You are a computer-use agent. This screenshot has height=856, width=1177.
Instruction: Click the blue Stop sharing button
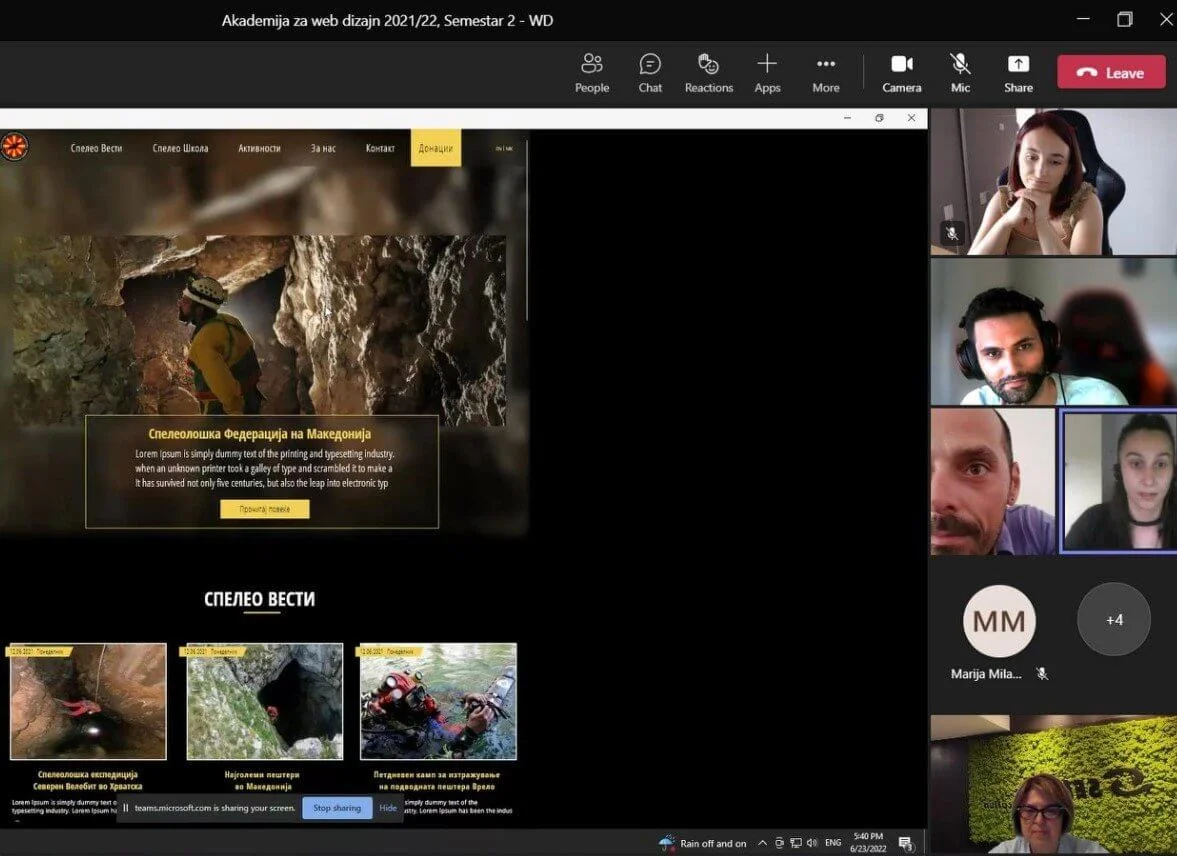(336, 808)
